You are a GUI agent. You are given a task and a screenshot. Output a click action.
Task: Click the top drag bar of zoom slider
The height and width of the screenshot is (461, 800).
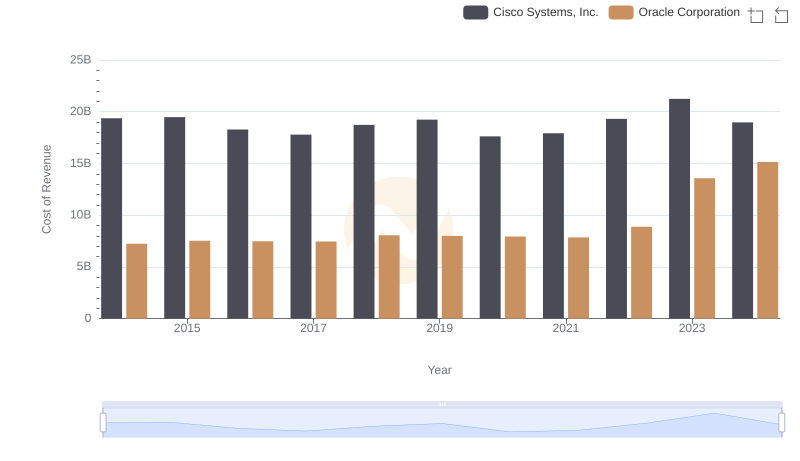tap(442, 404)
